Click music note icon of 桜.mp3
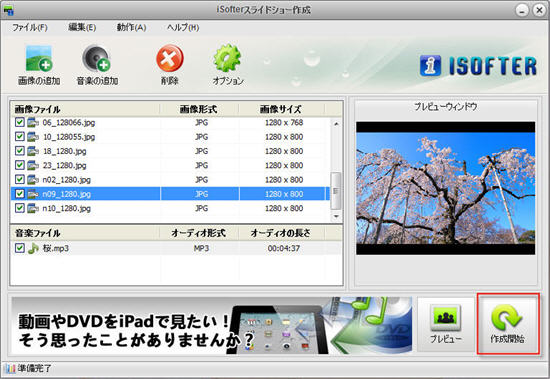The height and width of the screenshot is (379, 550). 33,248
